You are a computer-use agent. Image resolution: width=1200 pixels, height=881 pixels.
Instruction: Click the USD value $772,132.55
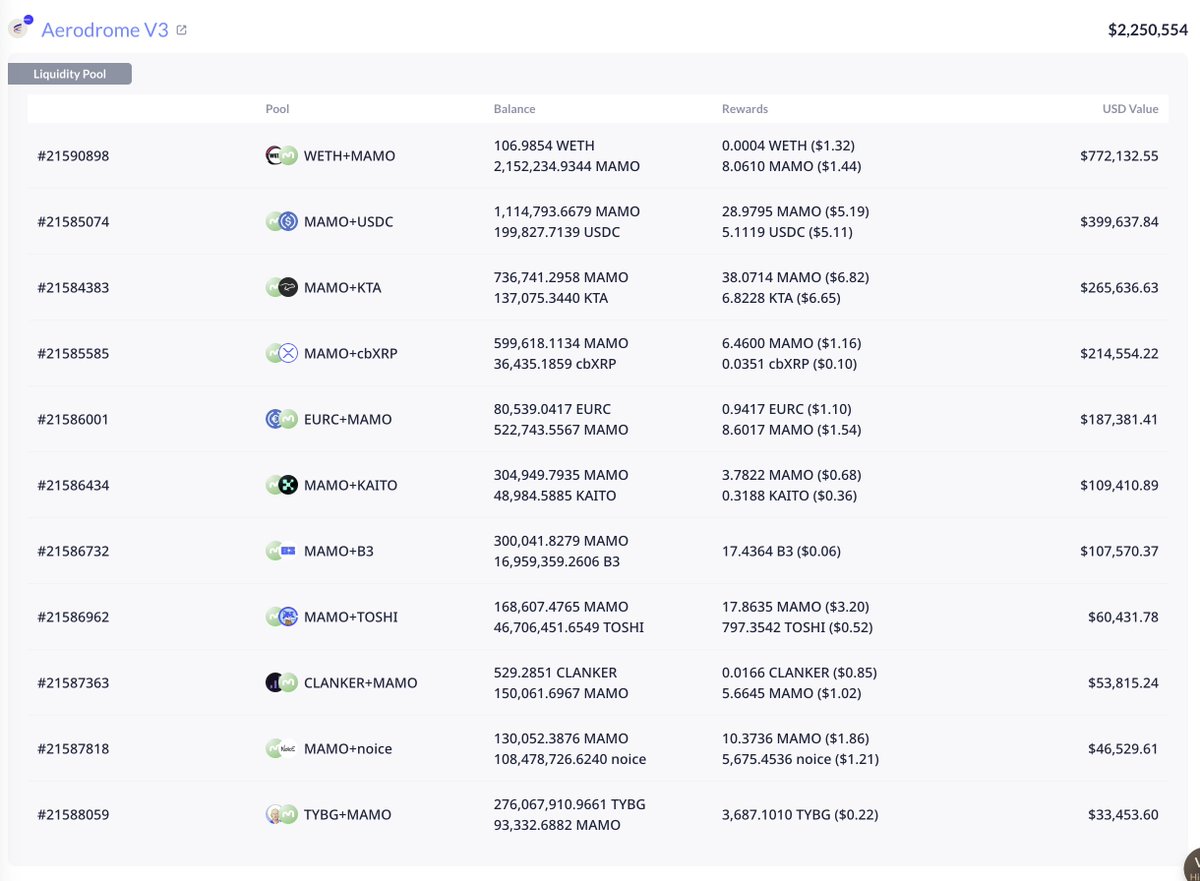(x=1119, y=156)
